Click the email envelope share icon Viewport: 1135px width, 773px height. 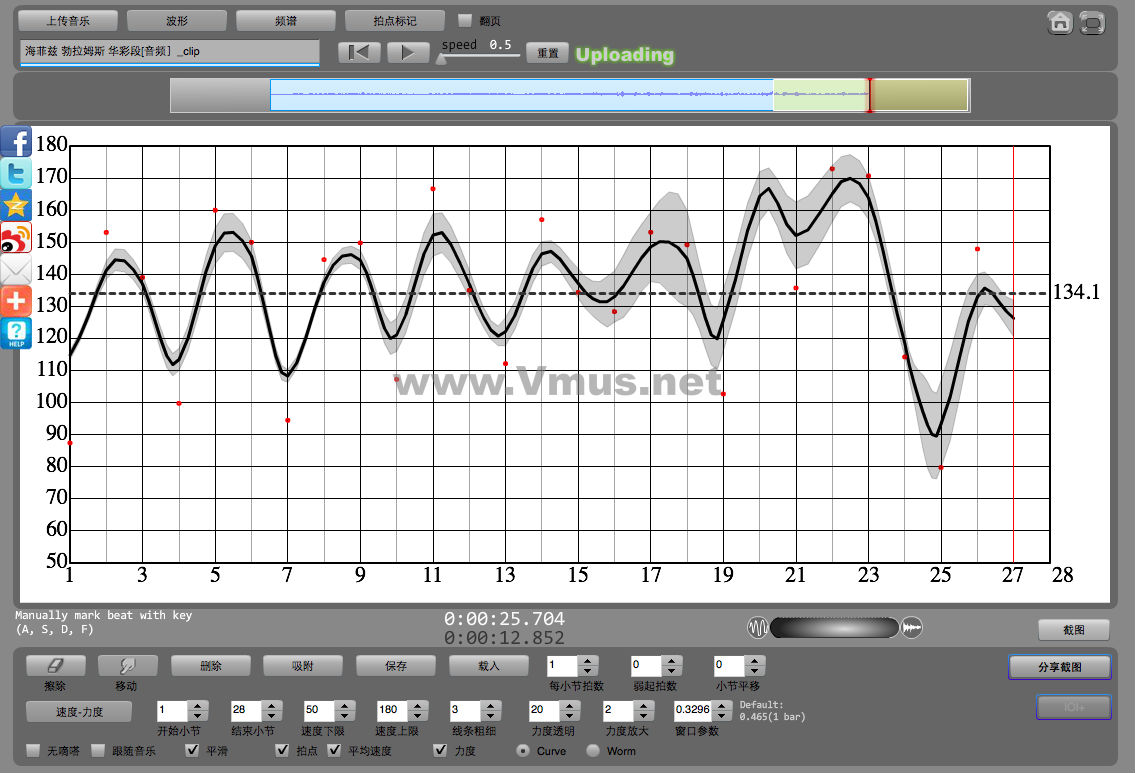point(16,270)
